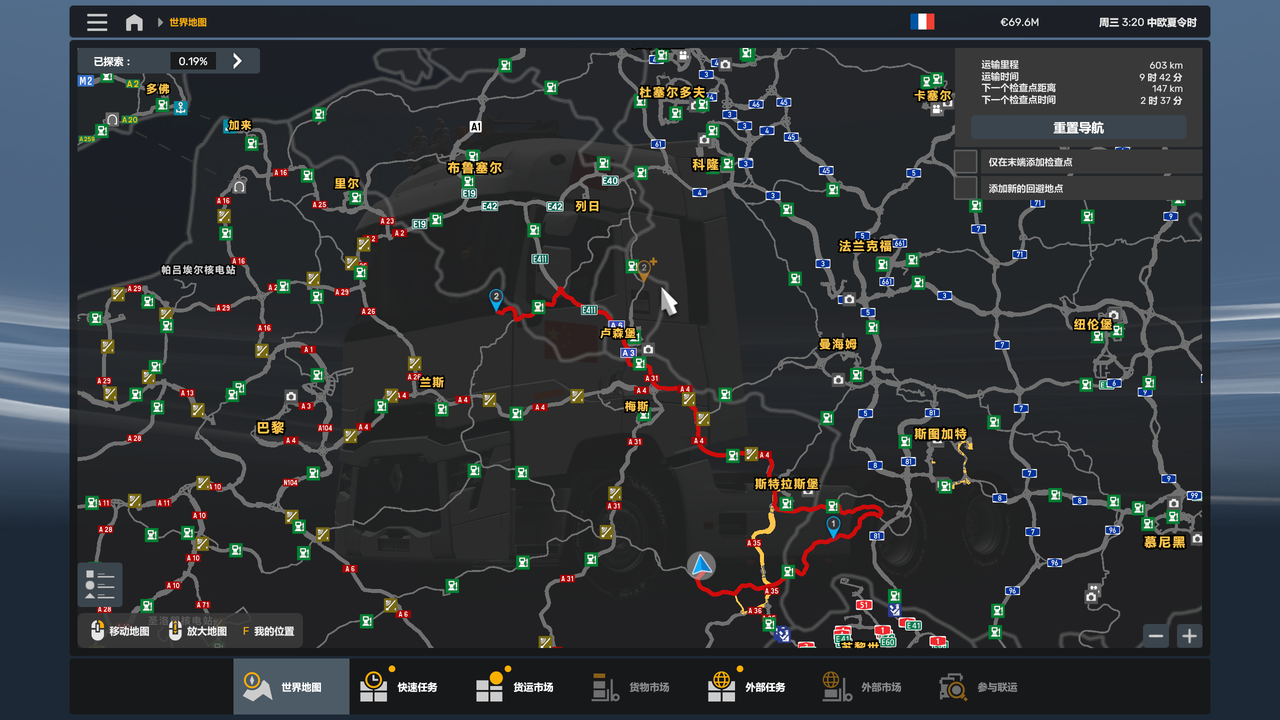Click the 列日 city label
The height and width of the screenshot is (720, 1280).
tap(587, 206)
